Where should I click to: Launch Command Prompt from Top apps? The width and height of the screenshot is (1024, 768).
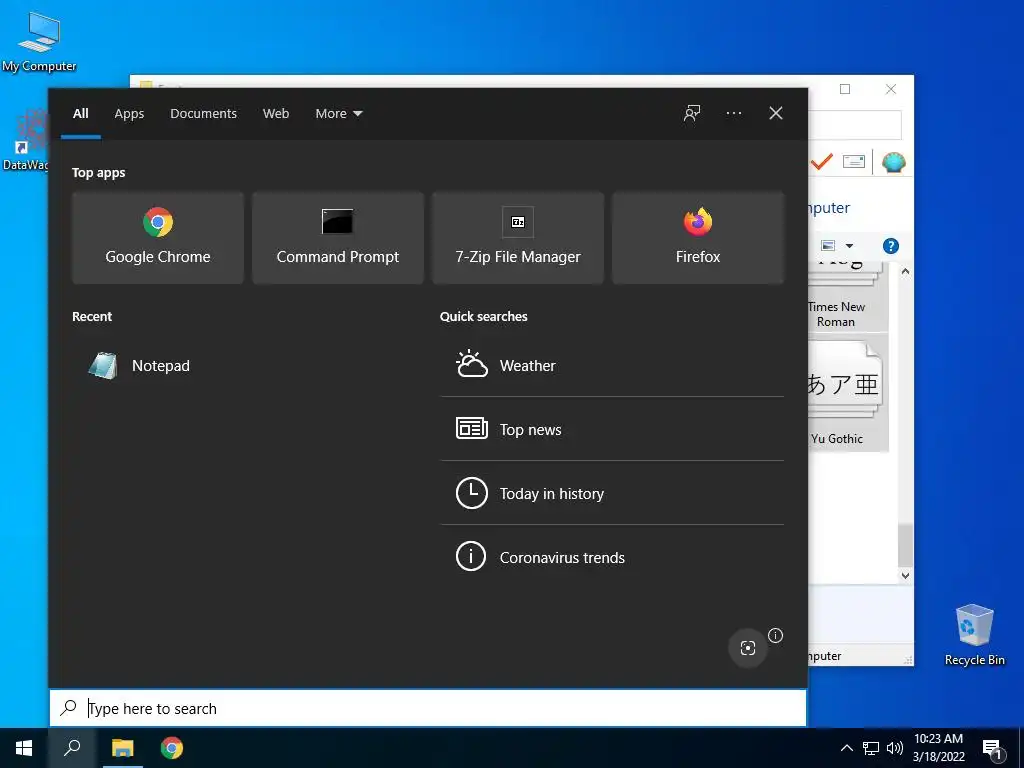(x=338, y=238)
